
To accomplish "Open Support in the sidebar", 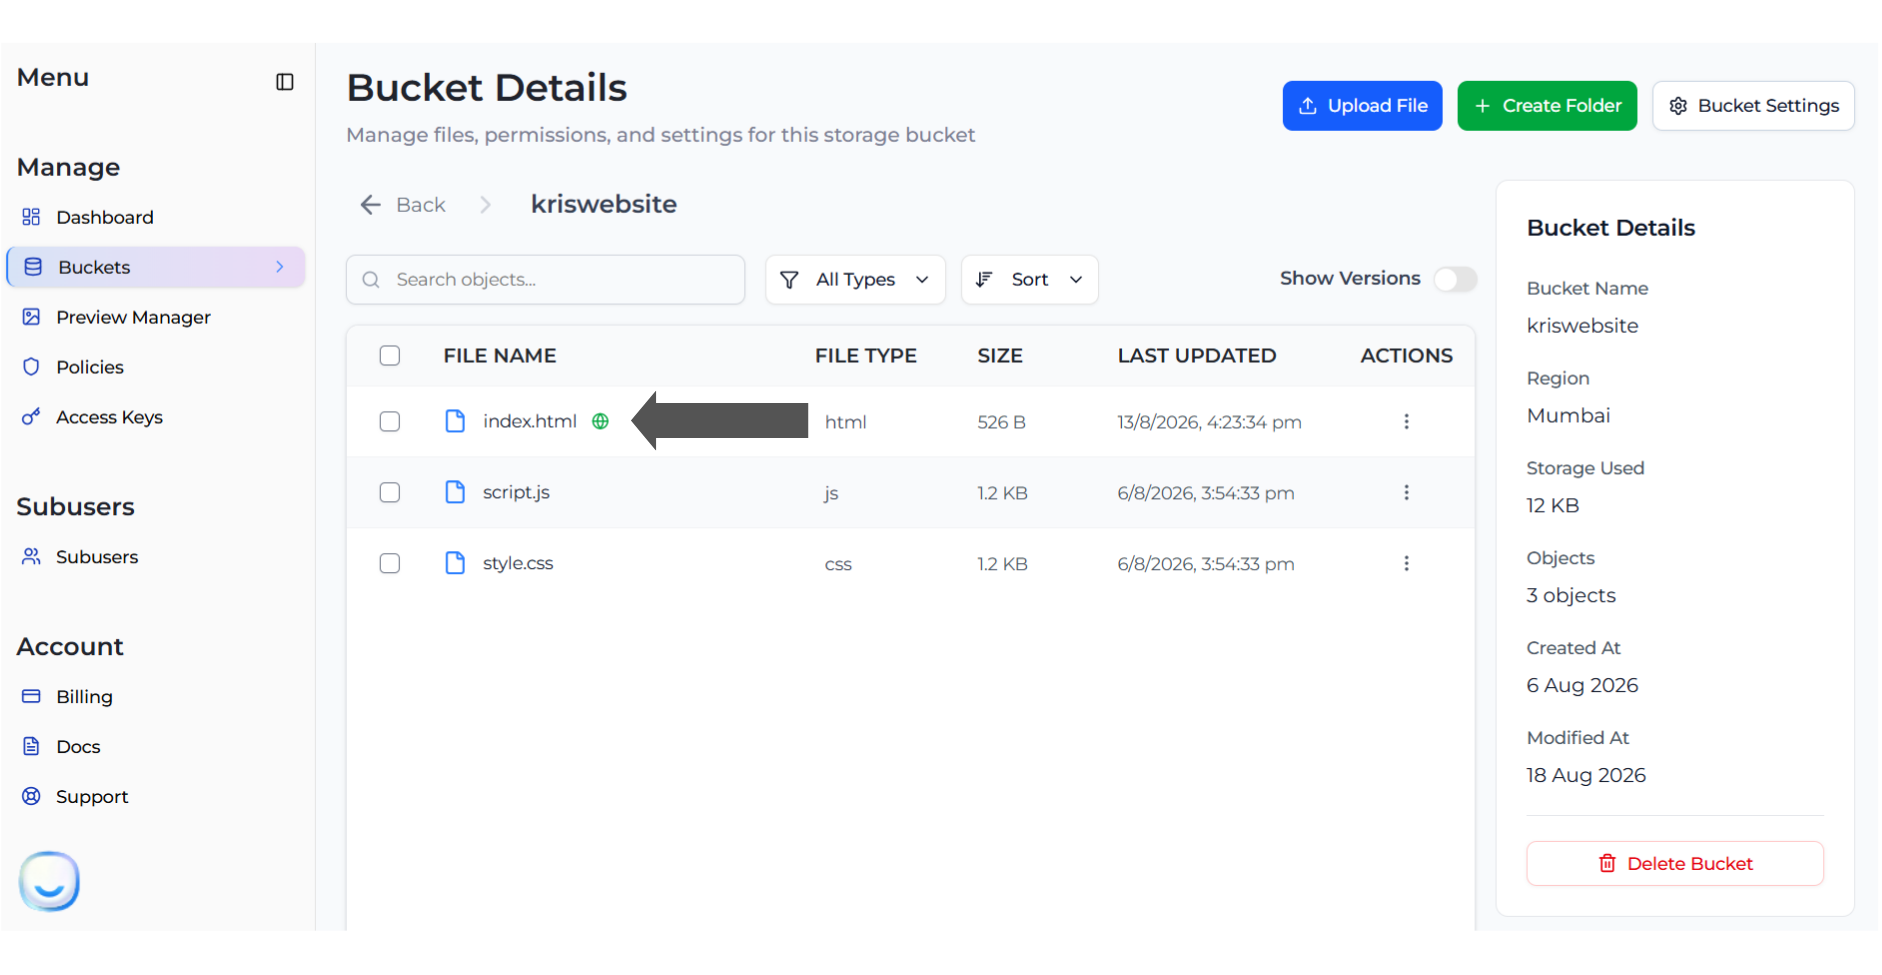I will point(92,797).
